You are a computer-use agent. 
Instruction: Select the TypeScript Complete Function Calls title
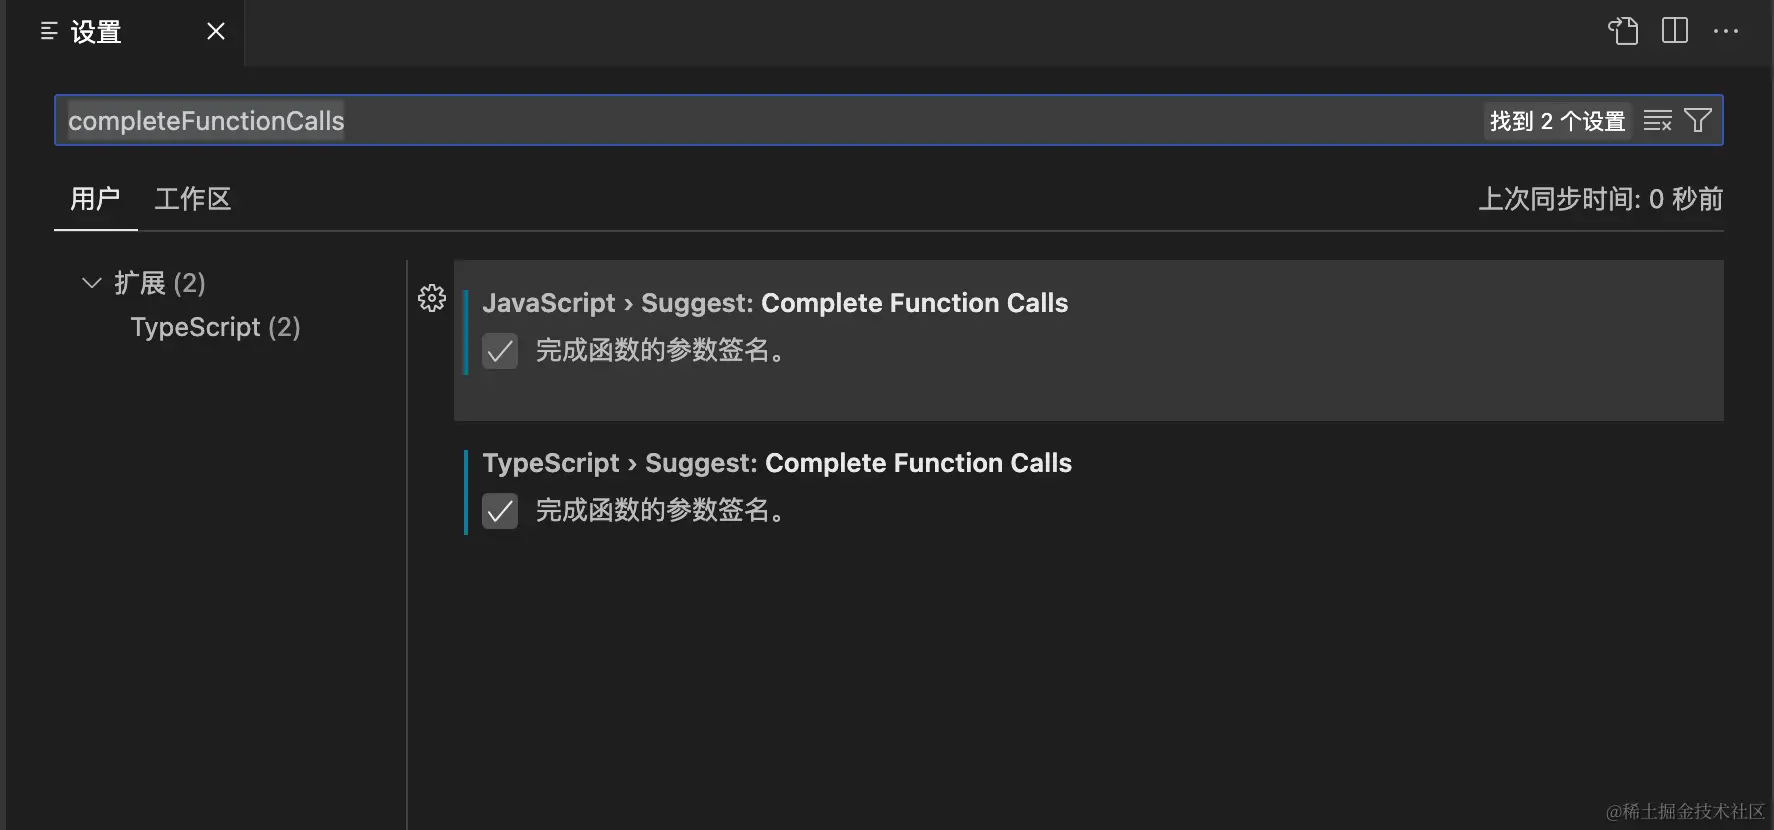coord(777,463)
